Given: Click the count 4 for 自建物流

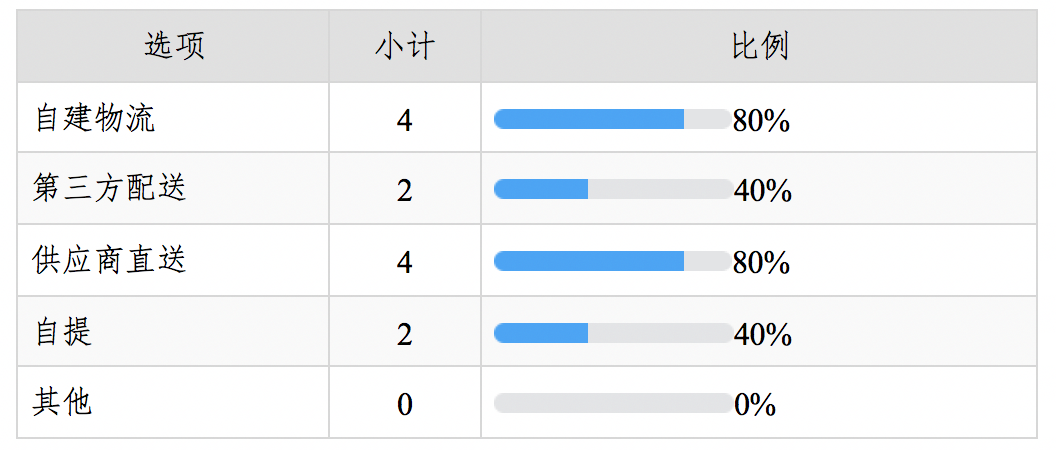Looking at the screenshot, I should pos(404,121).
